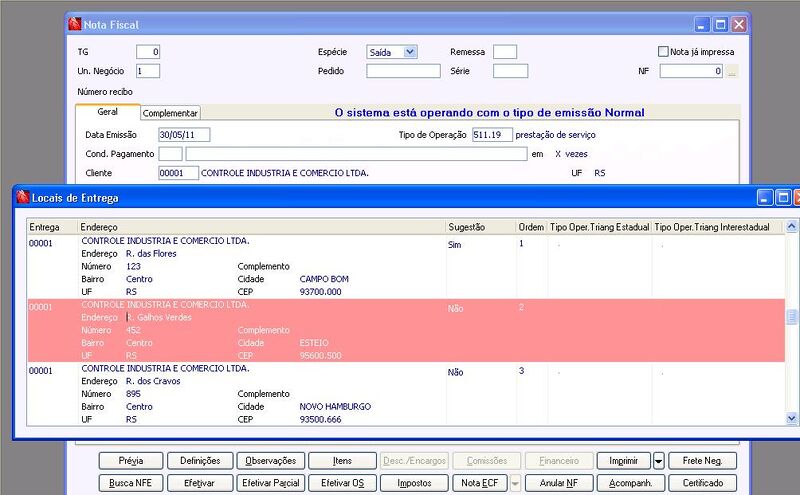Expand the Imprimir dropdown arrow

pyautogui.click(x=658, y=461)
